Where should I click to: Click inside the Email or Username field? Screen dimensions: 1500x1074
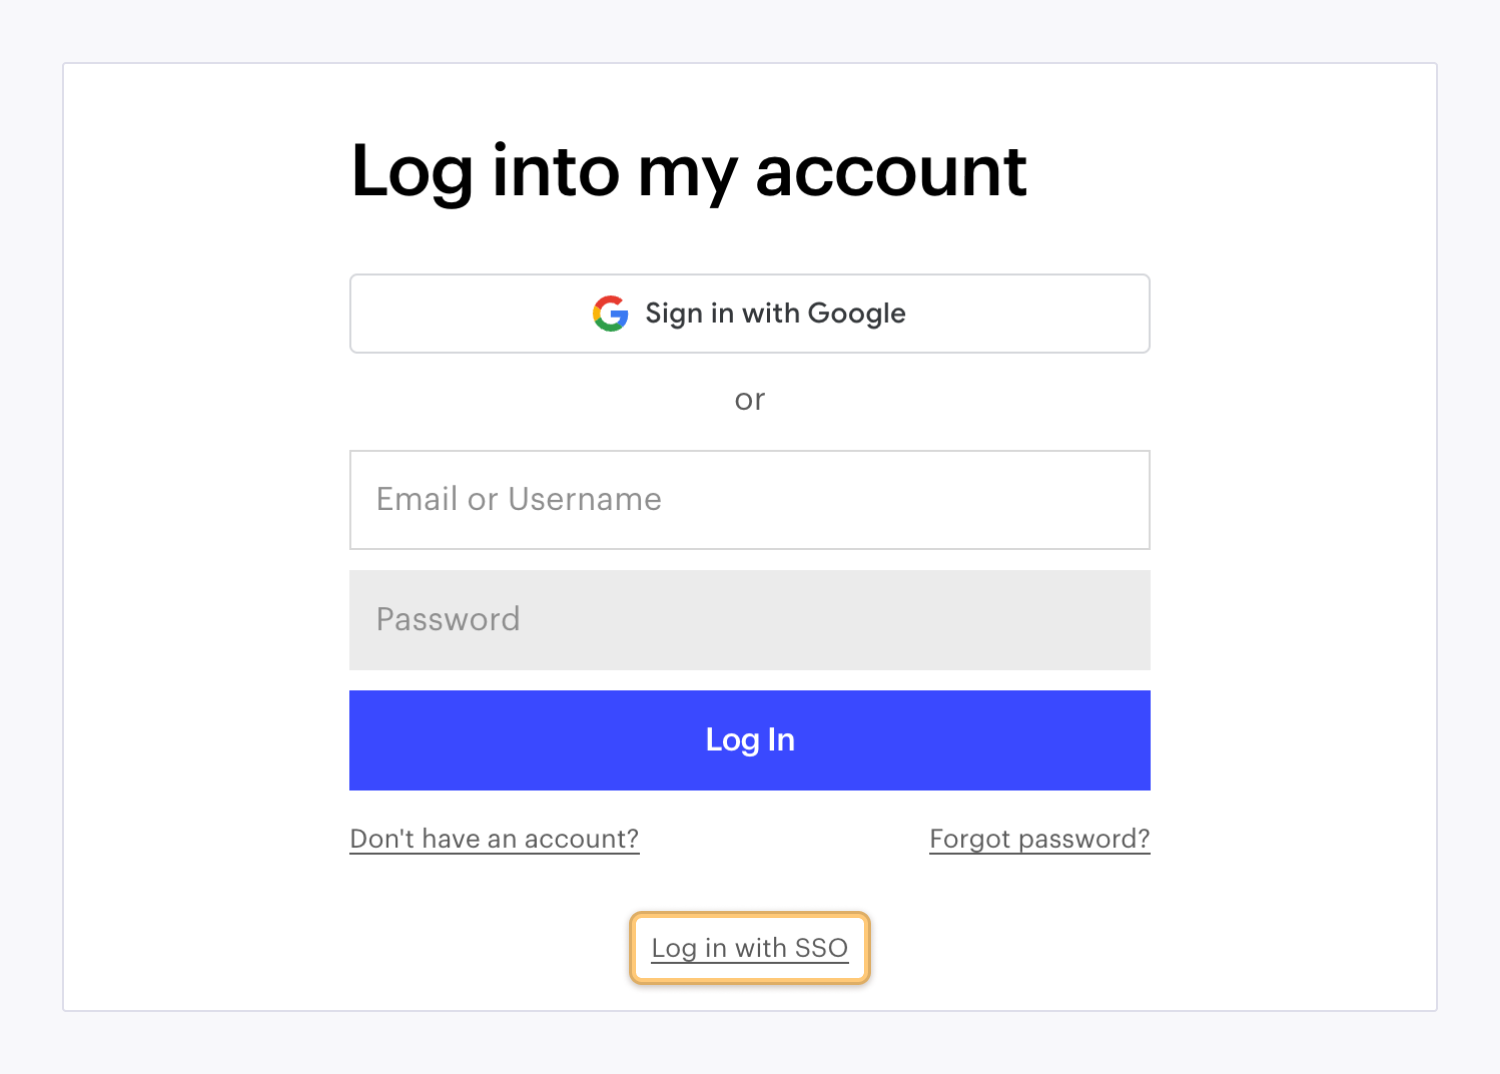click(750, 500)
